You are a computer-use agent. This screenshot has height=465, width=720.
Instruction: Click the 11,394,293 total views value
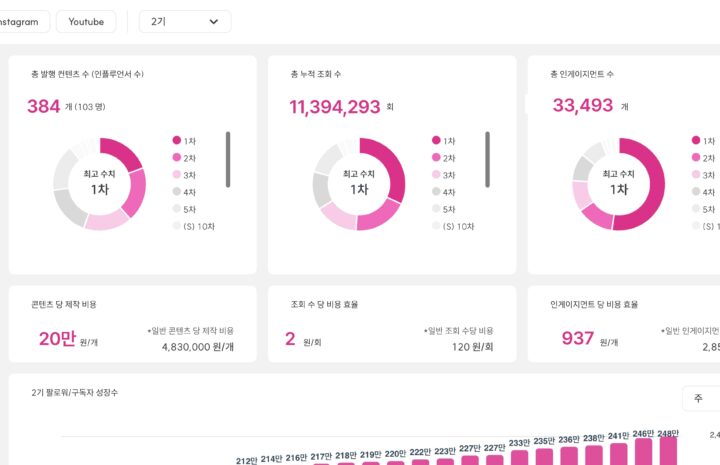click(335, 107)
